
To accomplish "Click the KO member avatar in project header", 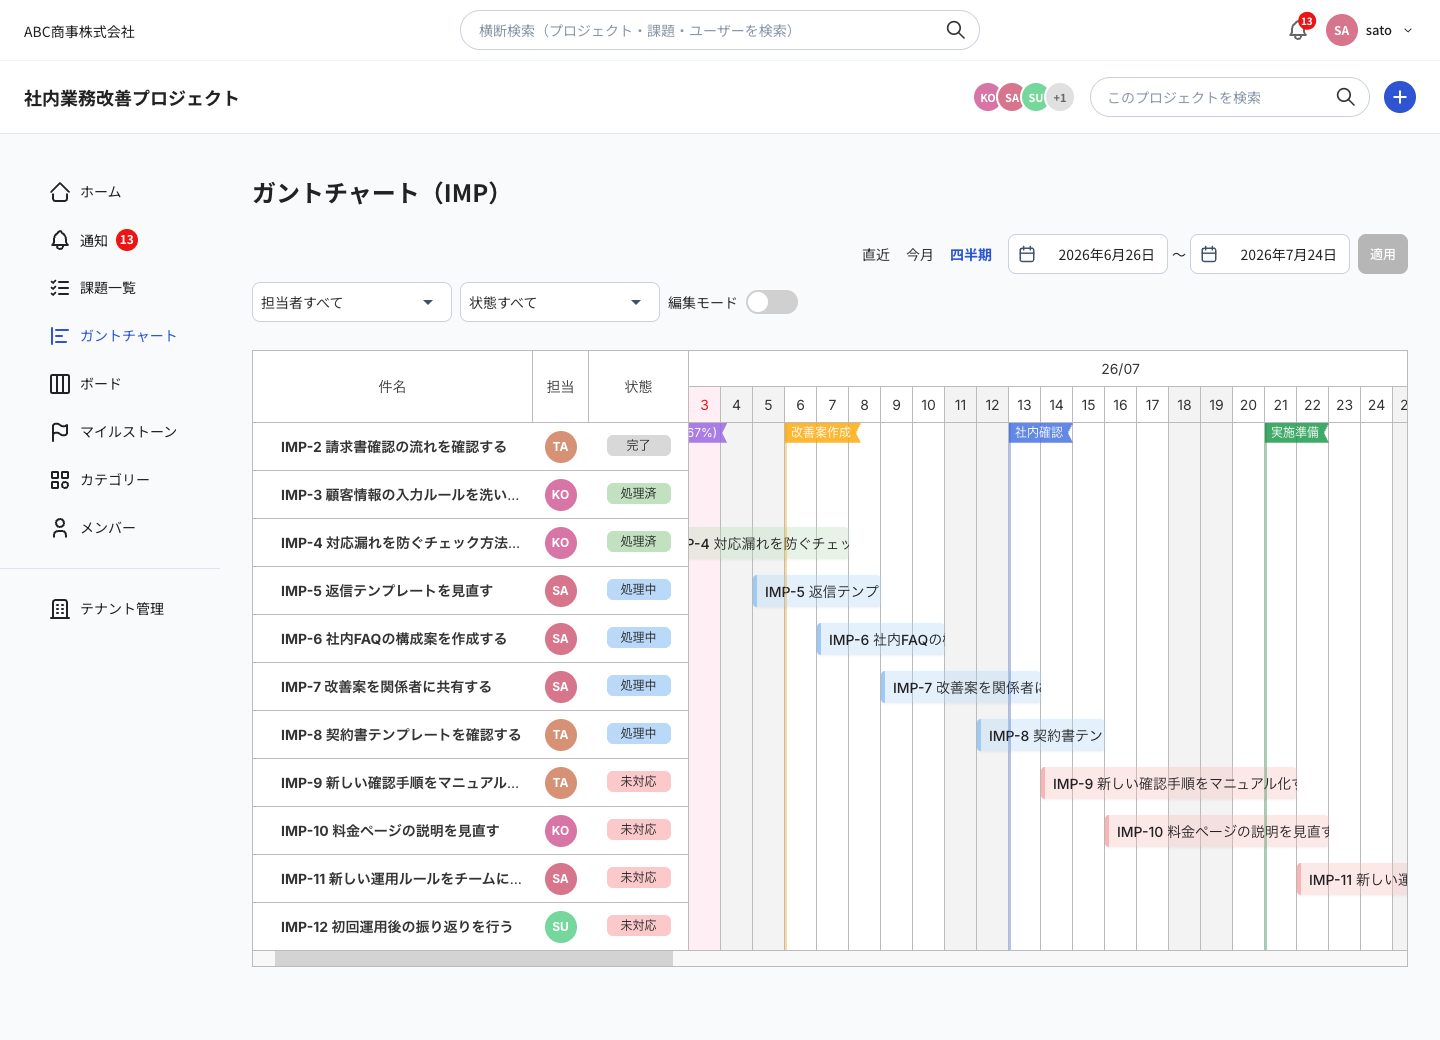I will click(987, 97).
